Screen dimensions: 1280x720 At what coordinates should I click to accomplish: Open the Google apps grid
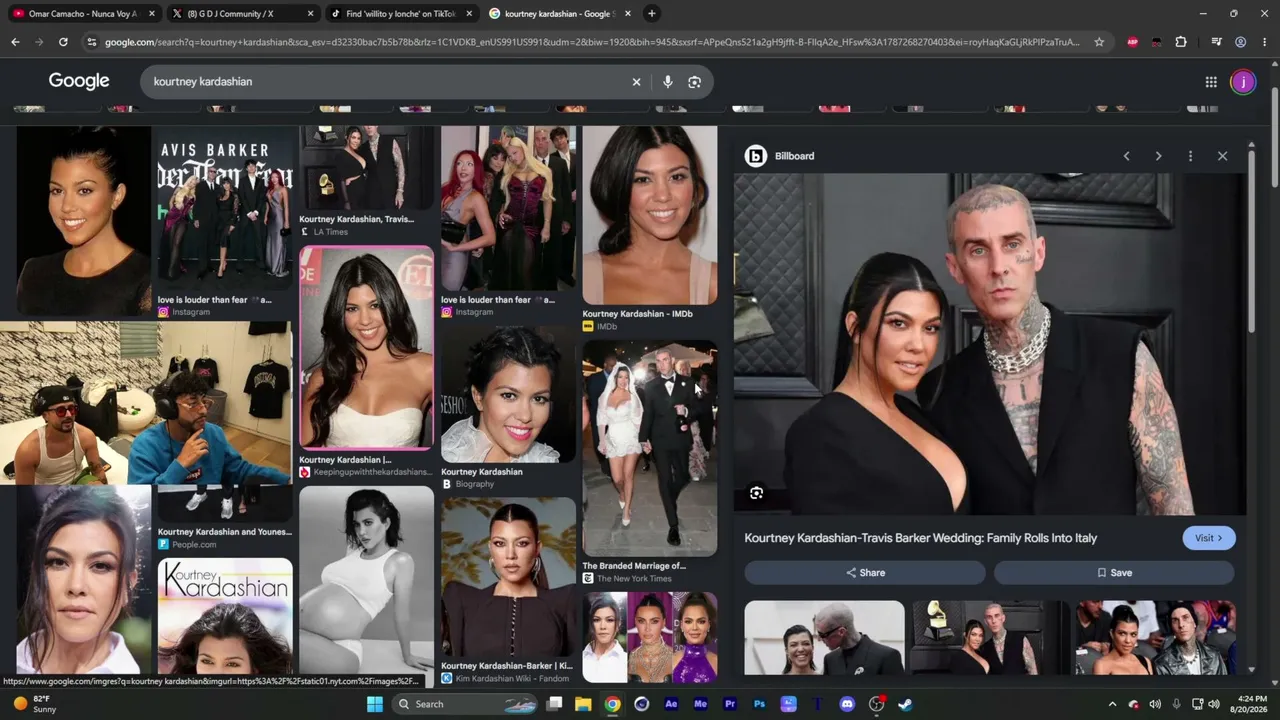click(1211, 82)
